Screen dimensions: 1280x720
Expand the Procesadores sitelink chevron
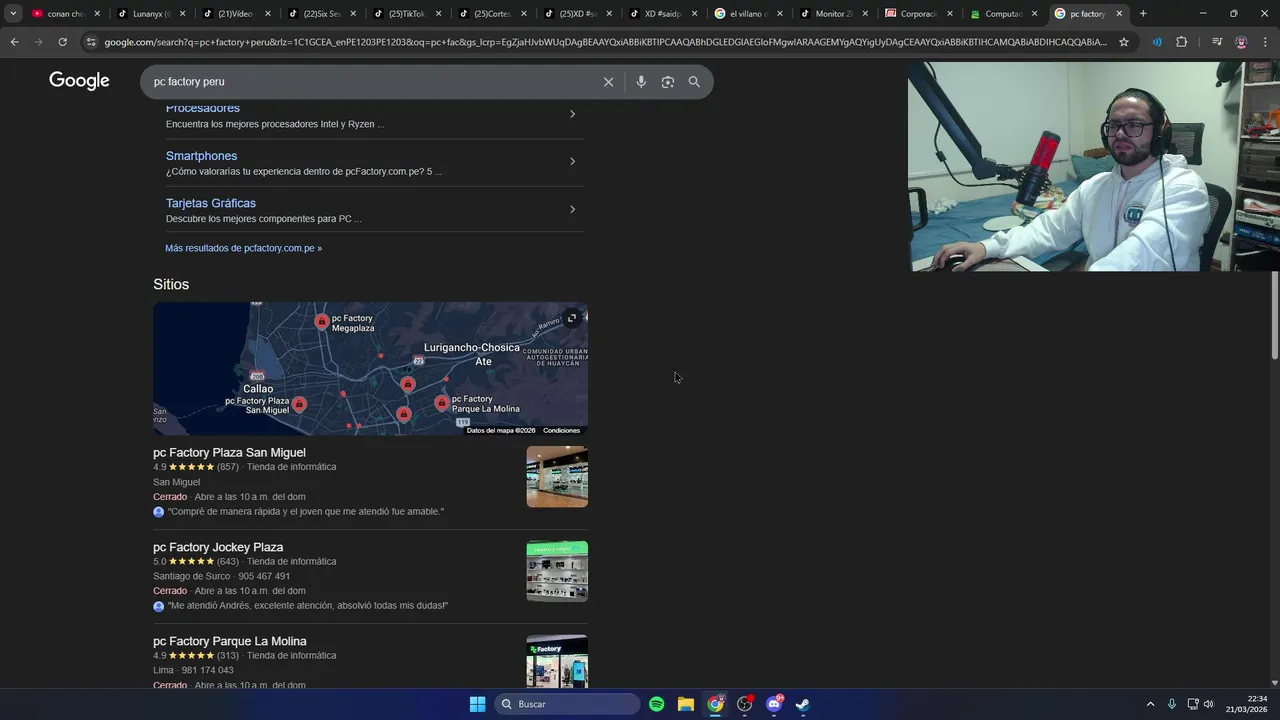[x=572, y=114]
